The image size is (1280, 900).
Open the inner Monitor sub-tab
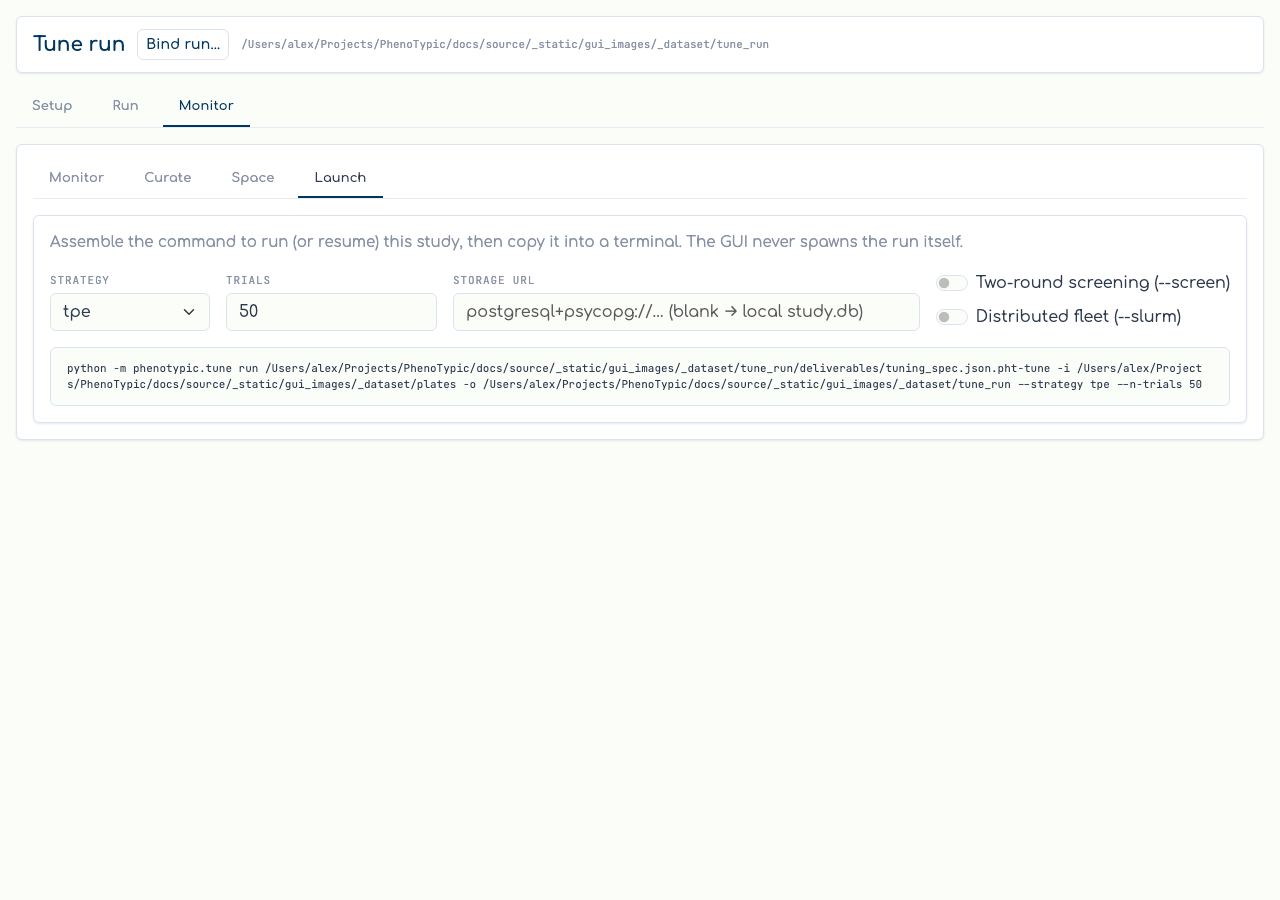point(76,177)
